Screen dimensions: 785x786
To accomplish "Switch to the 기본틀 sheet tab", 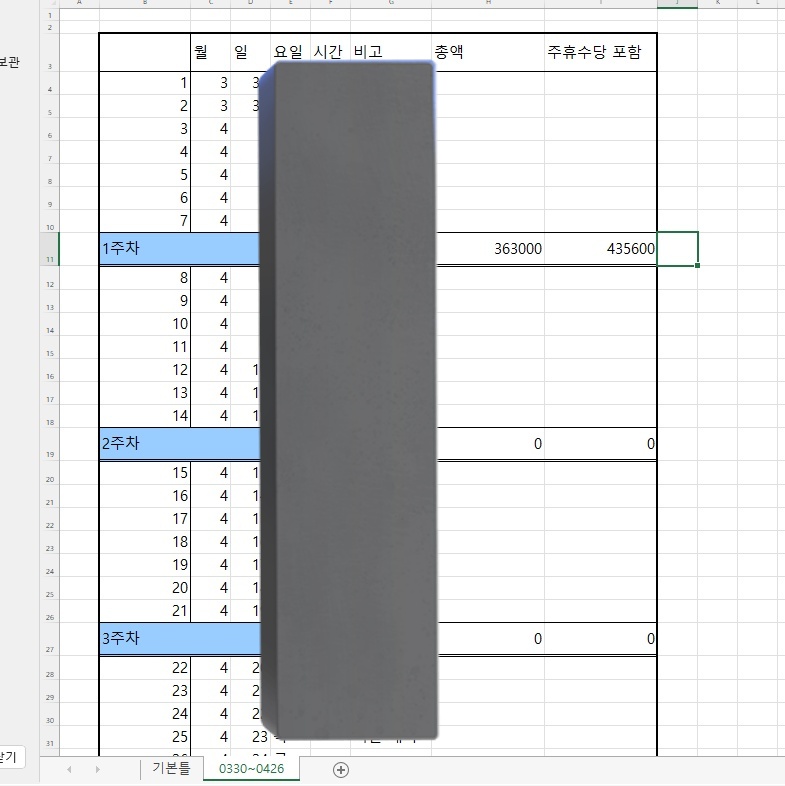I will pyautogui.click(x=171, y=768).
